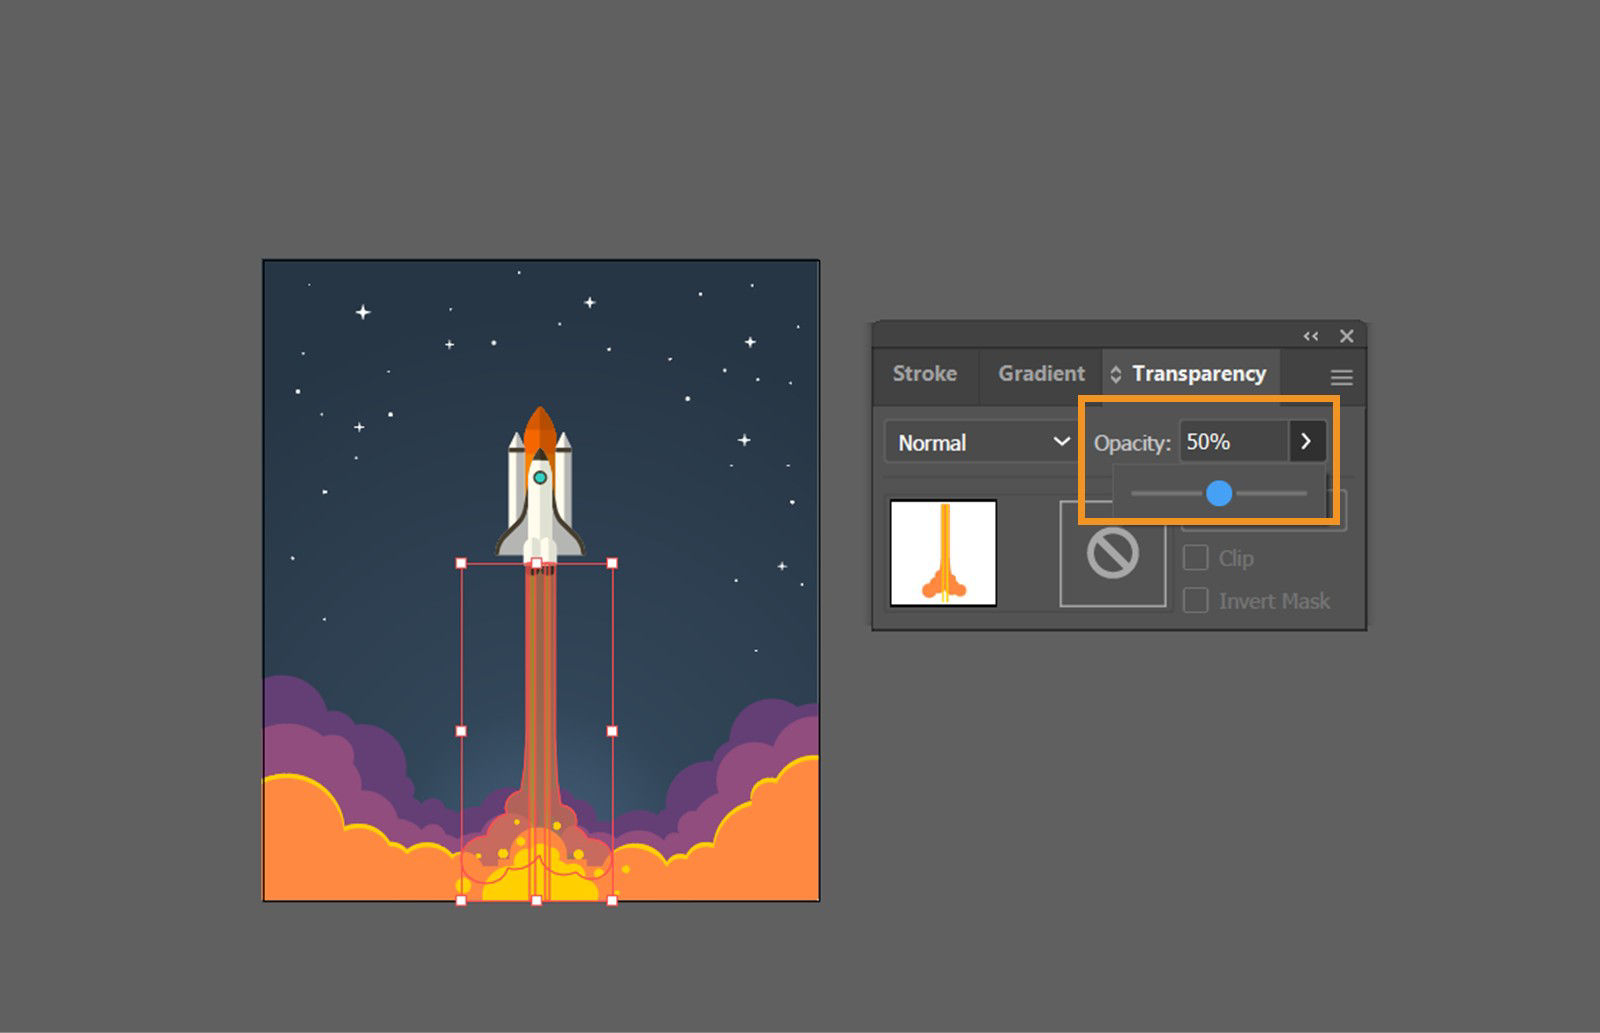1600x1033 pixels.
Task: Open the Normal blending mode dropdown
Action: point(978,442)
